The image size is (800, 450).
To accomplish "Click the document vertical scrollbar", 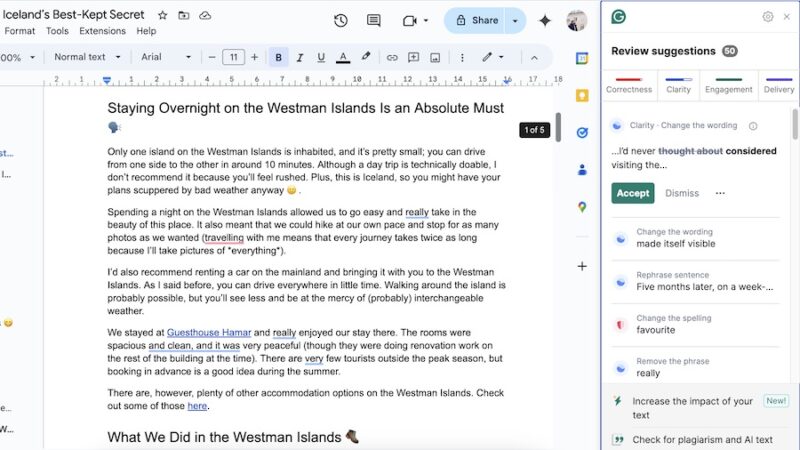I will pos(558,127).
